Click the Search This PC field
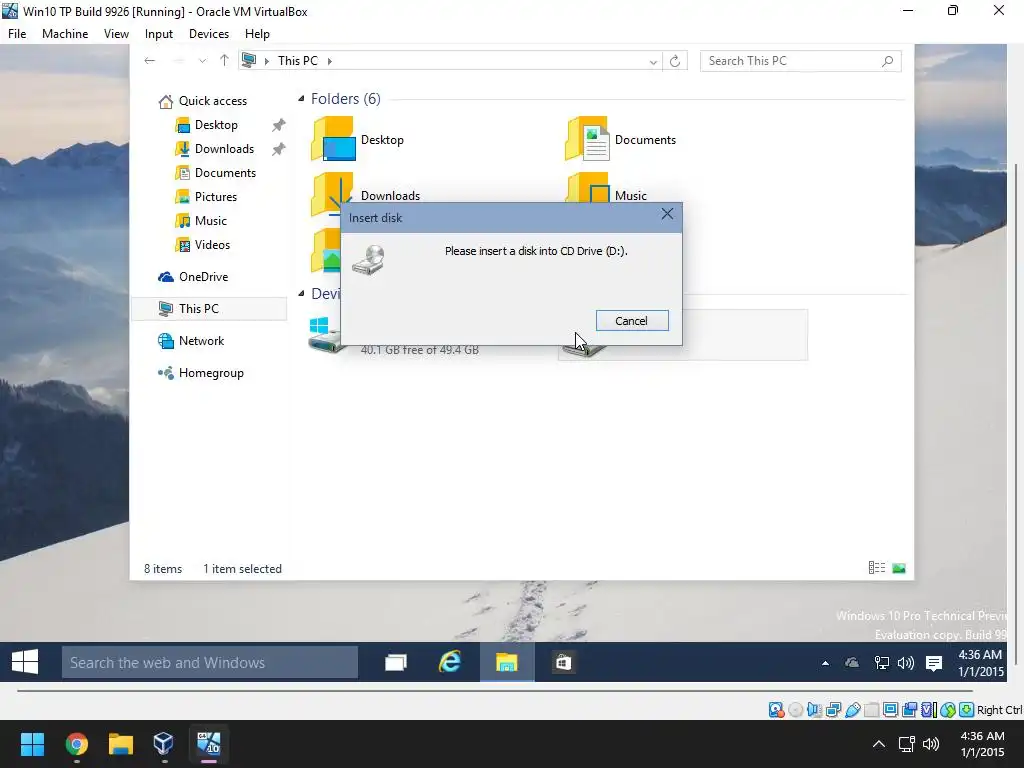The image size is (1024, 768). coord(800,61)
